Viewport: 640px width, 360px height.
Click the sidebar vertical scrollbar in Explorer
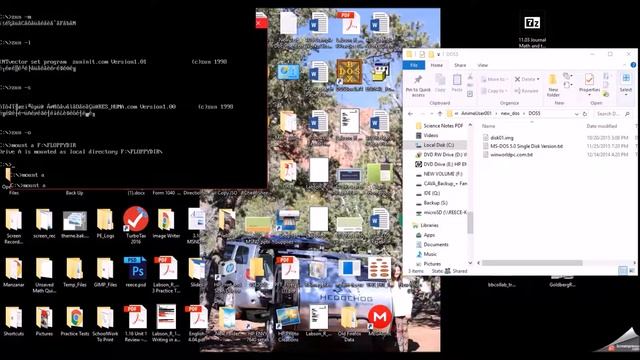[470, 222]
